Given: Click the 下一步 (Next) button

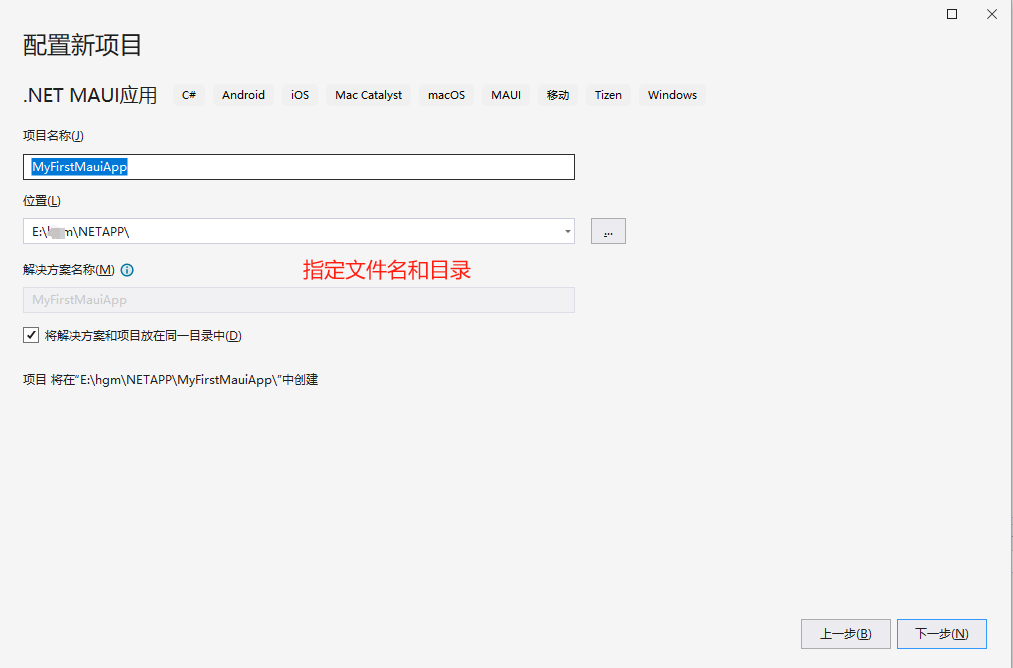Looking at the screenshot, I should [941, 633].
